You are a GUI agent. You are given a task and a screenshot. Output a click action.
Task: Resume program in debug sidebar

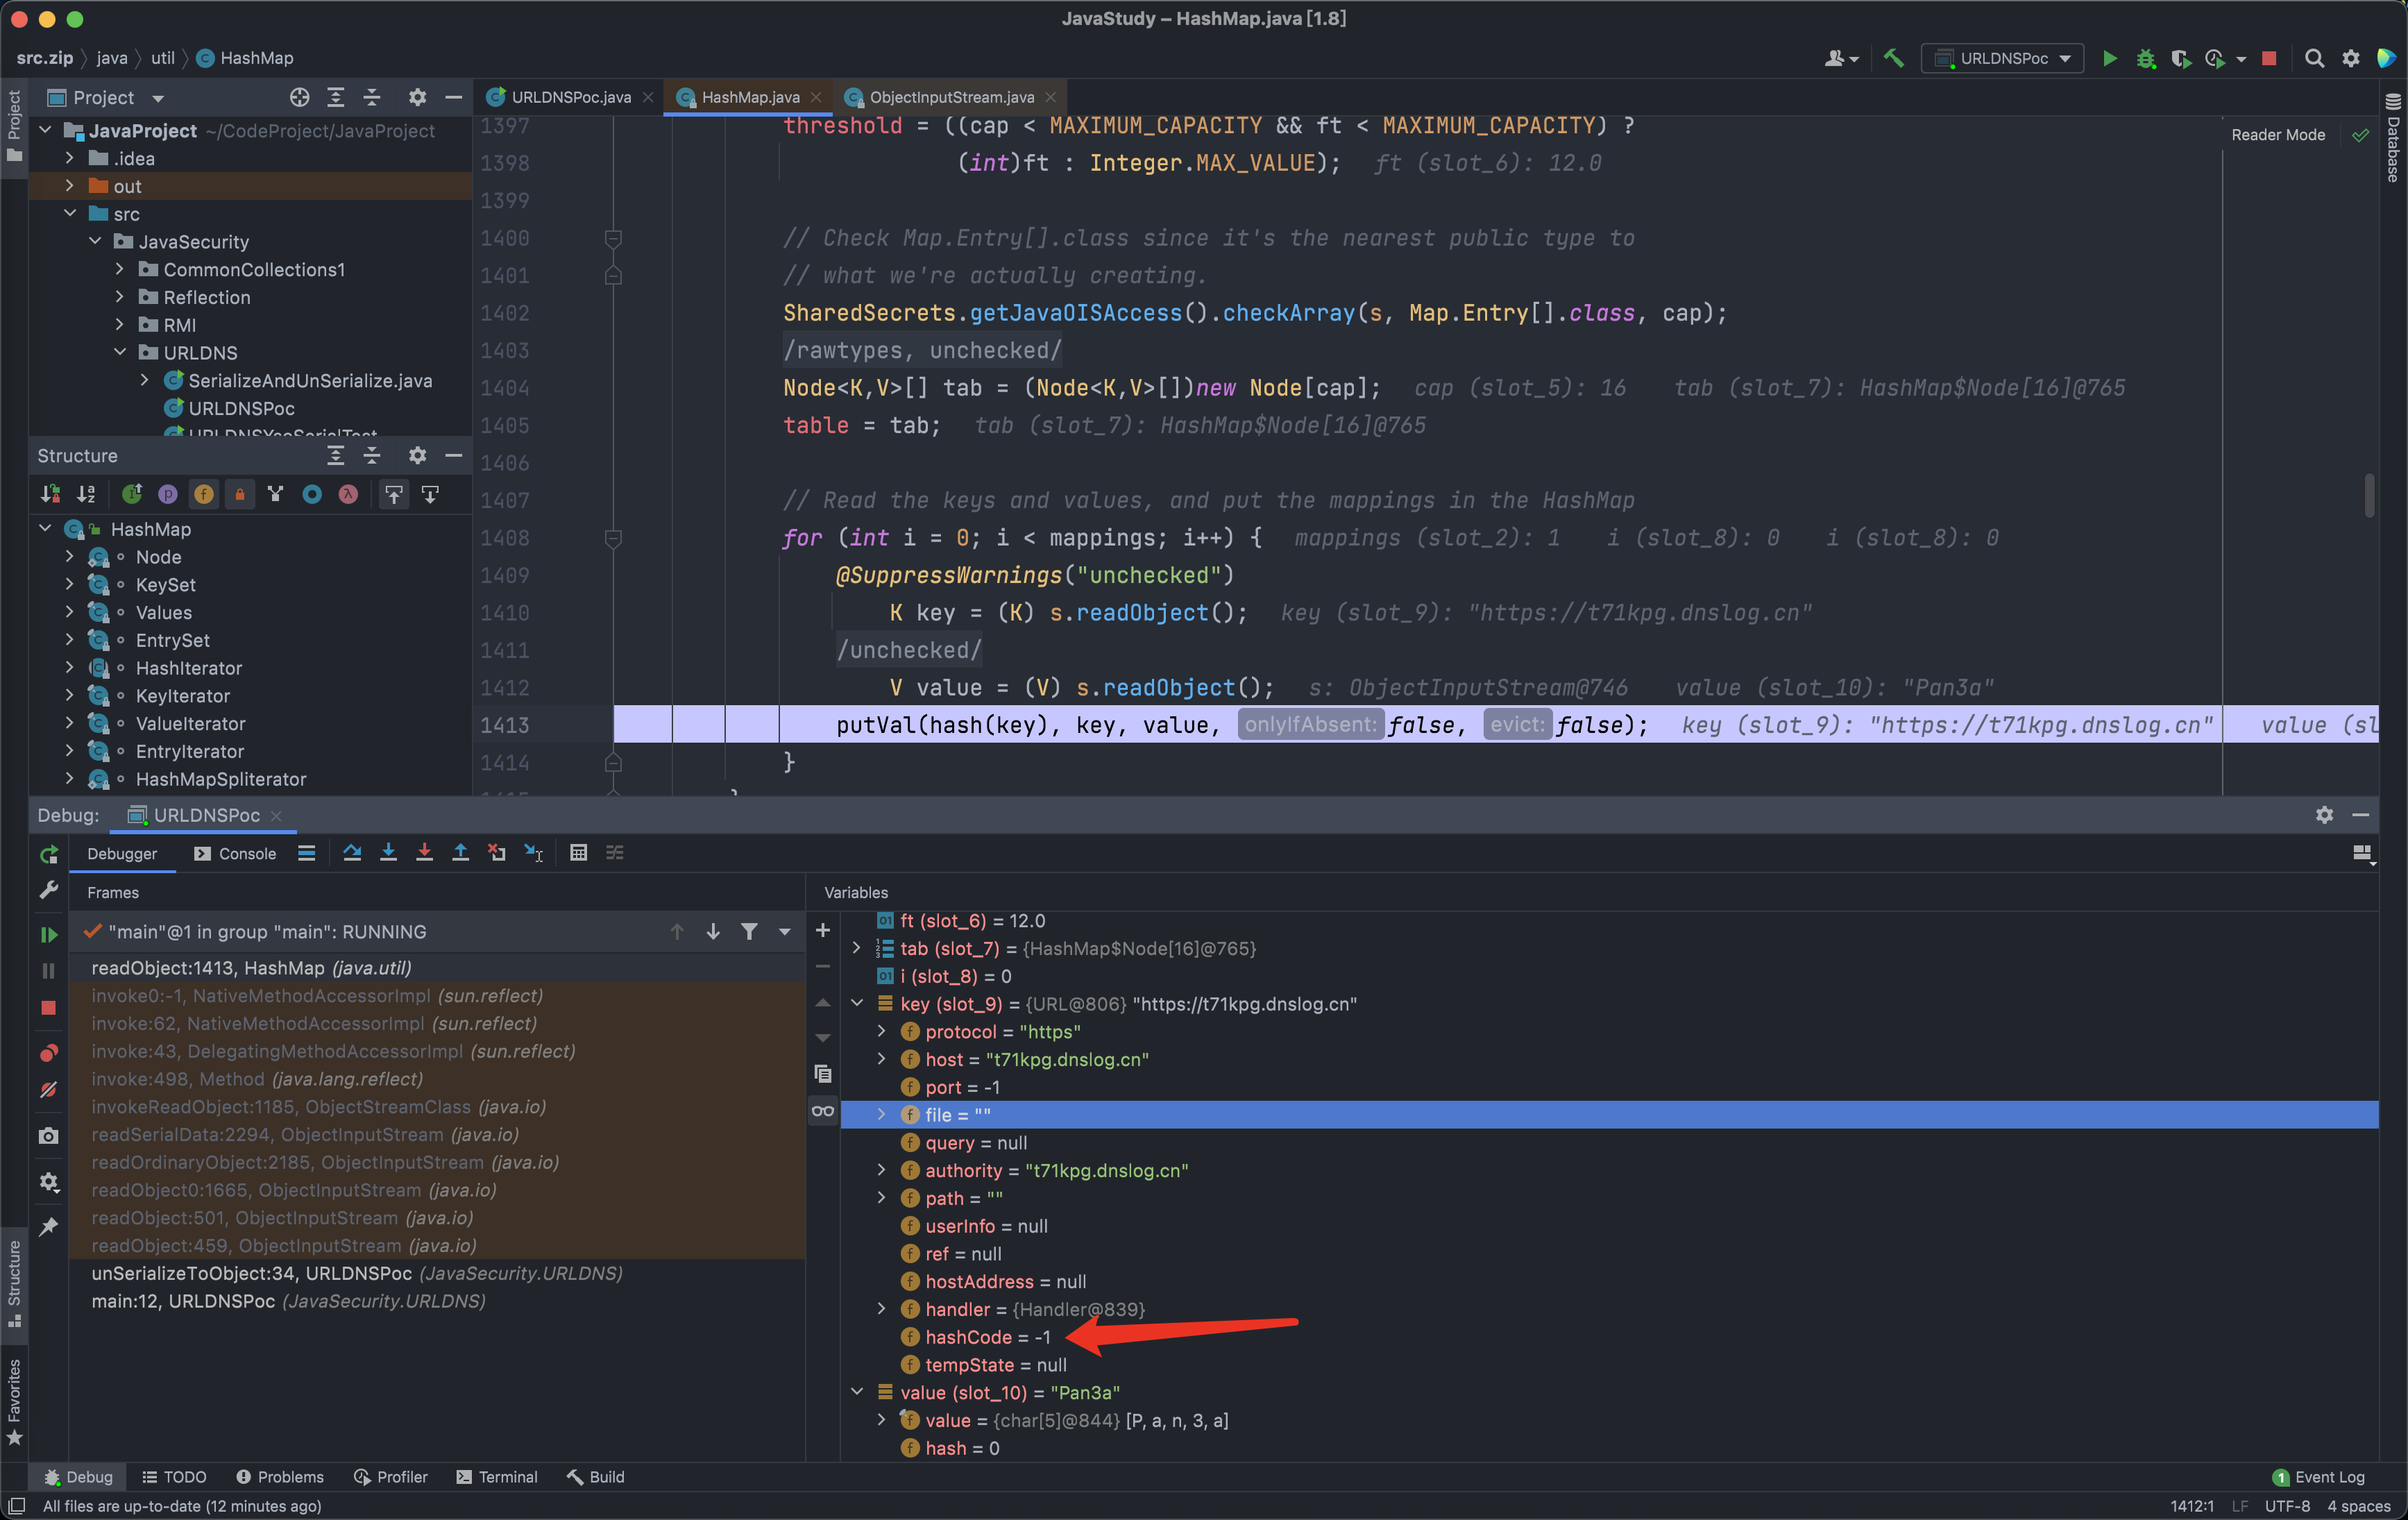click(x=48, y=934)
